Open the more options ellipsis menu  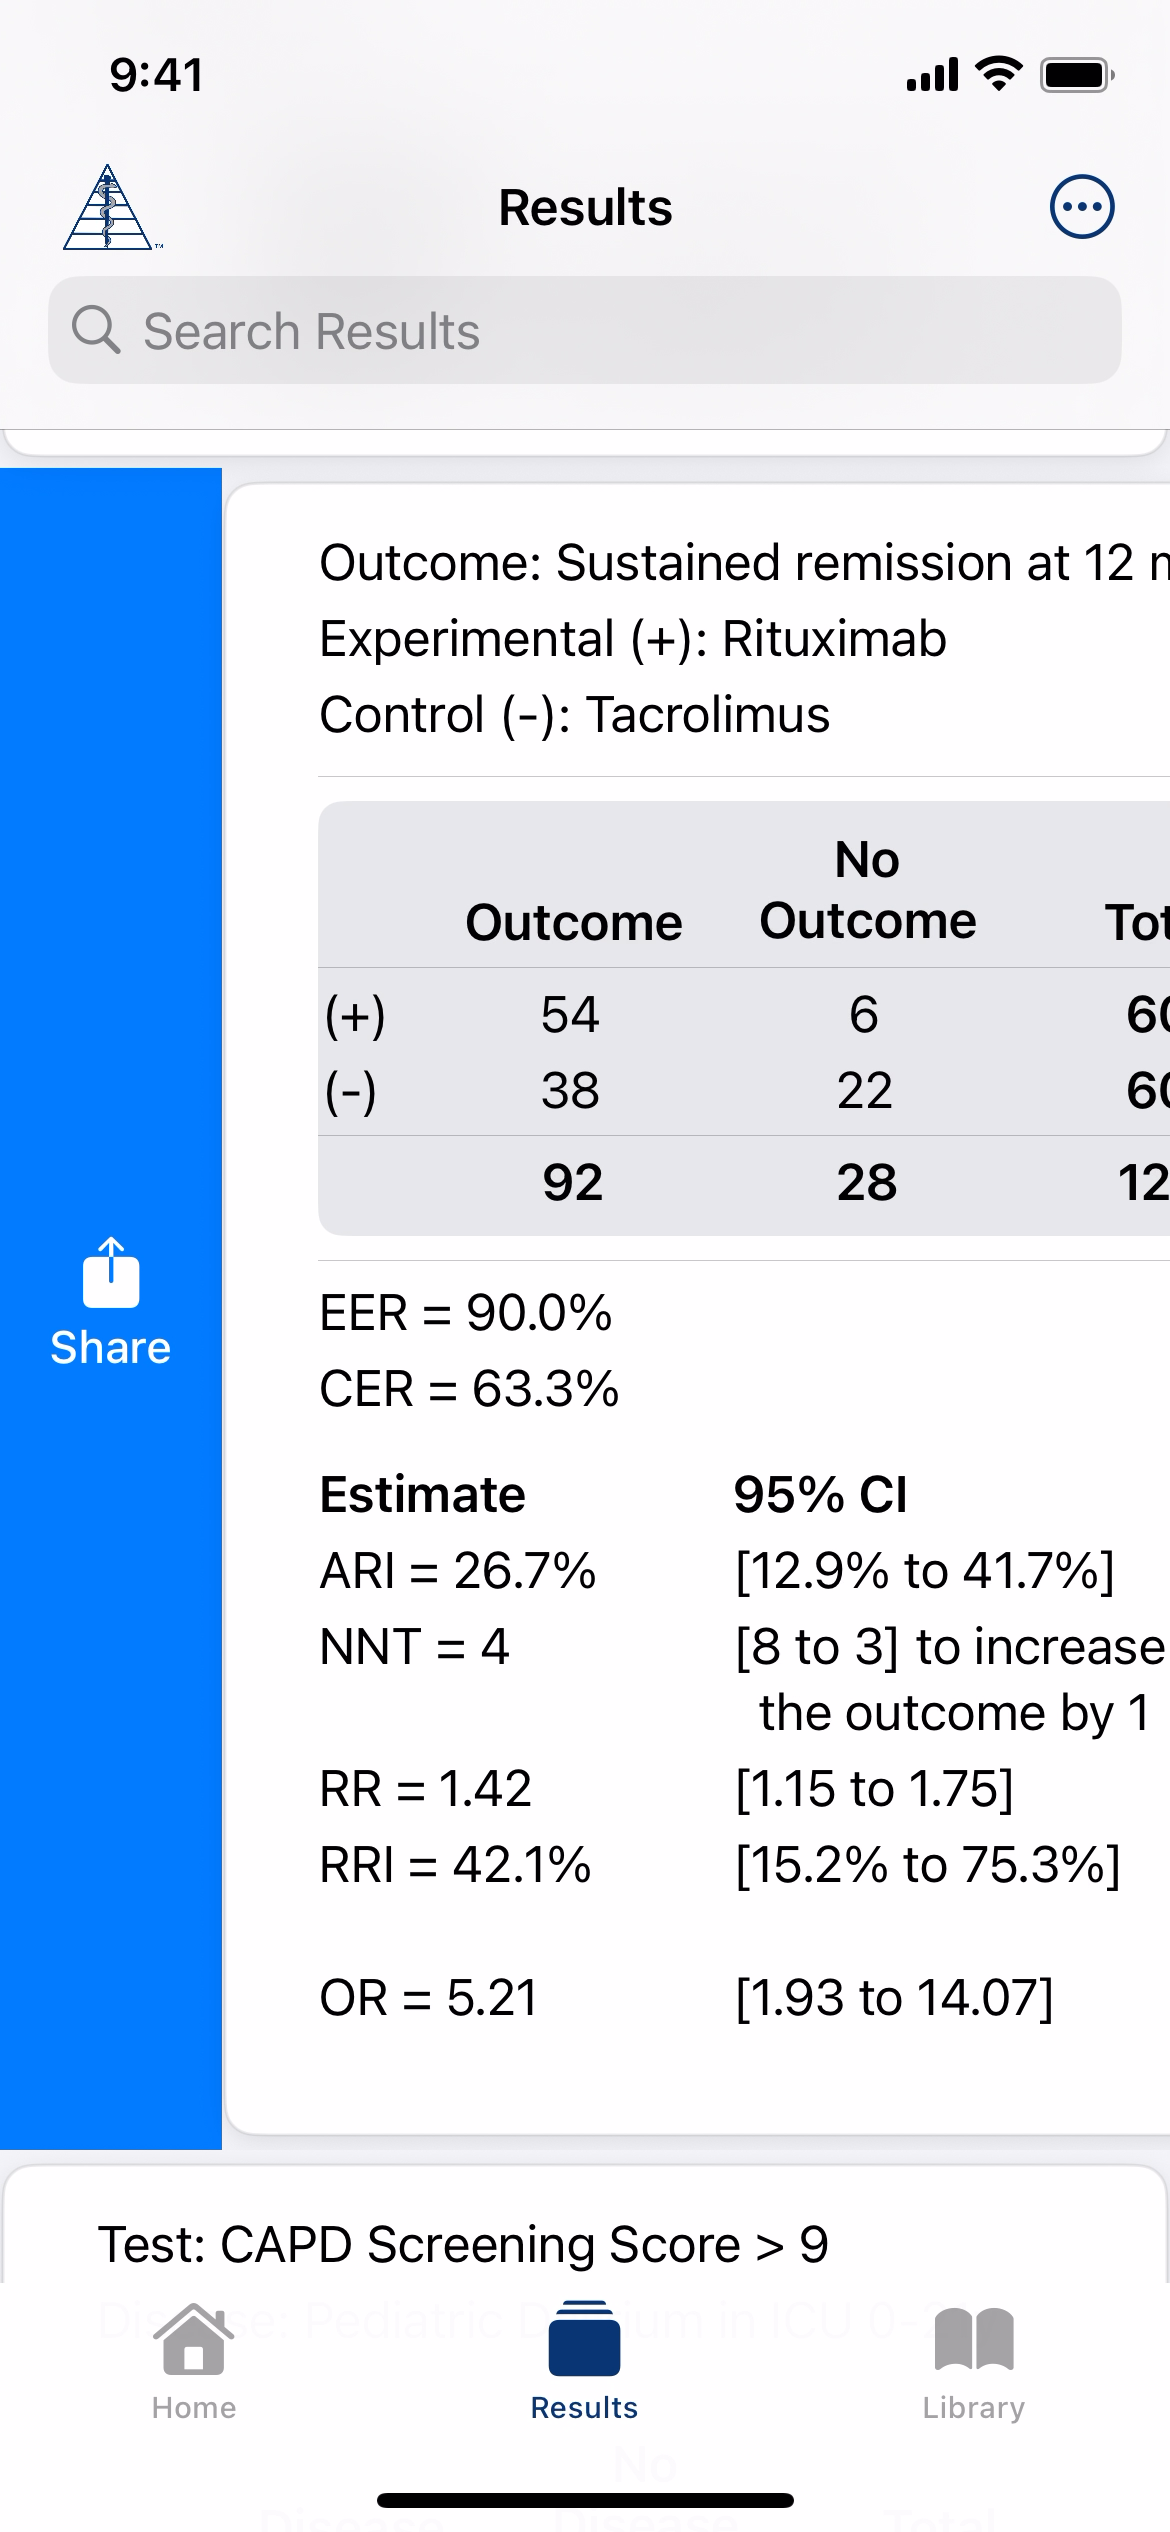(x=1081, y=207)
